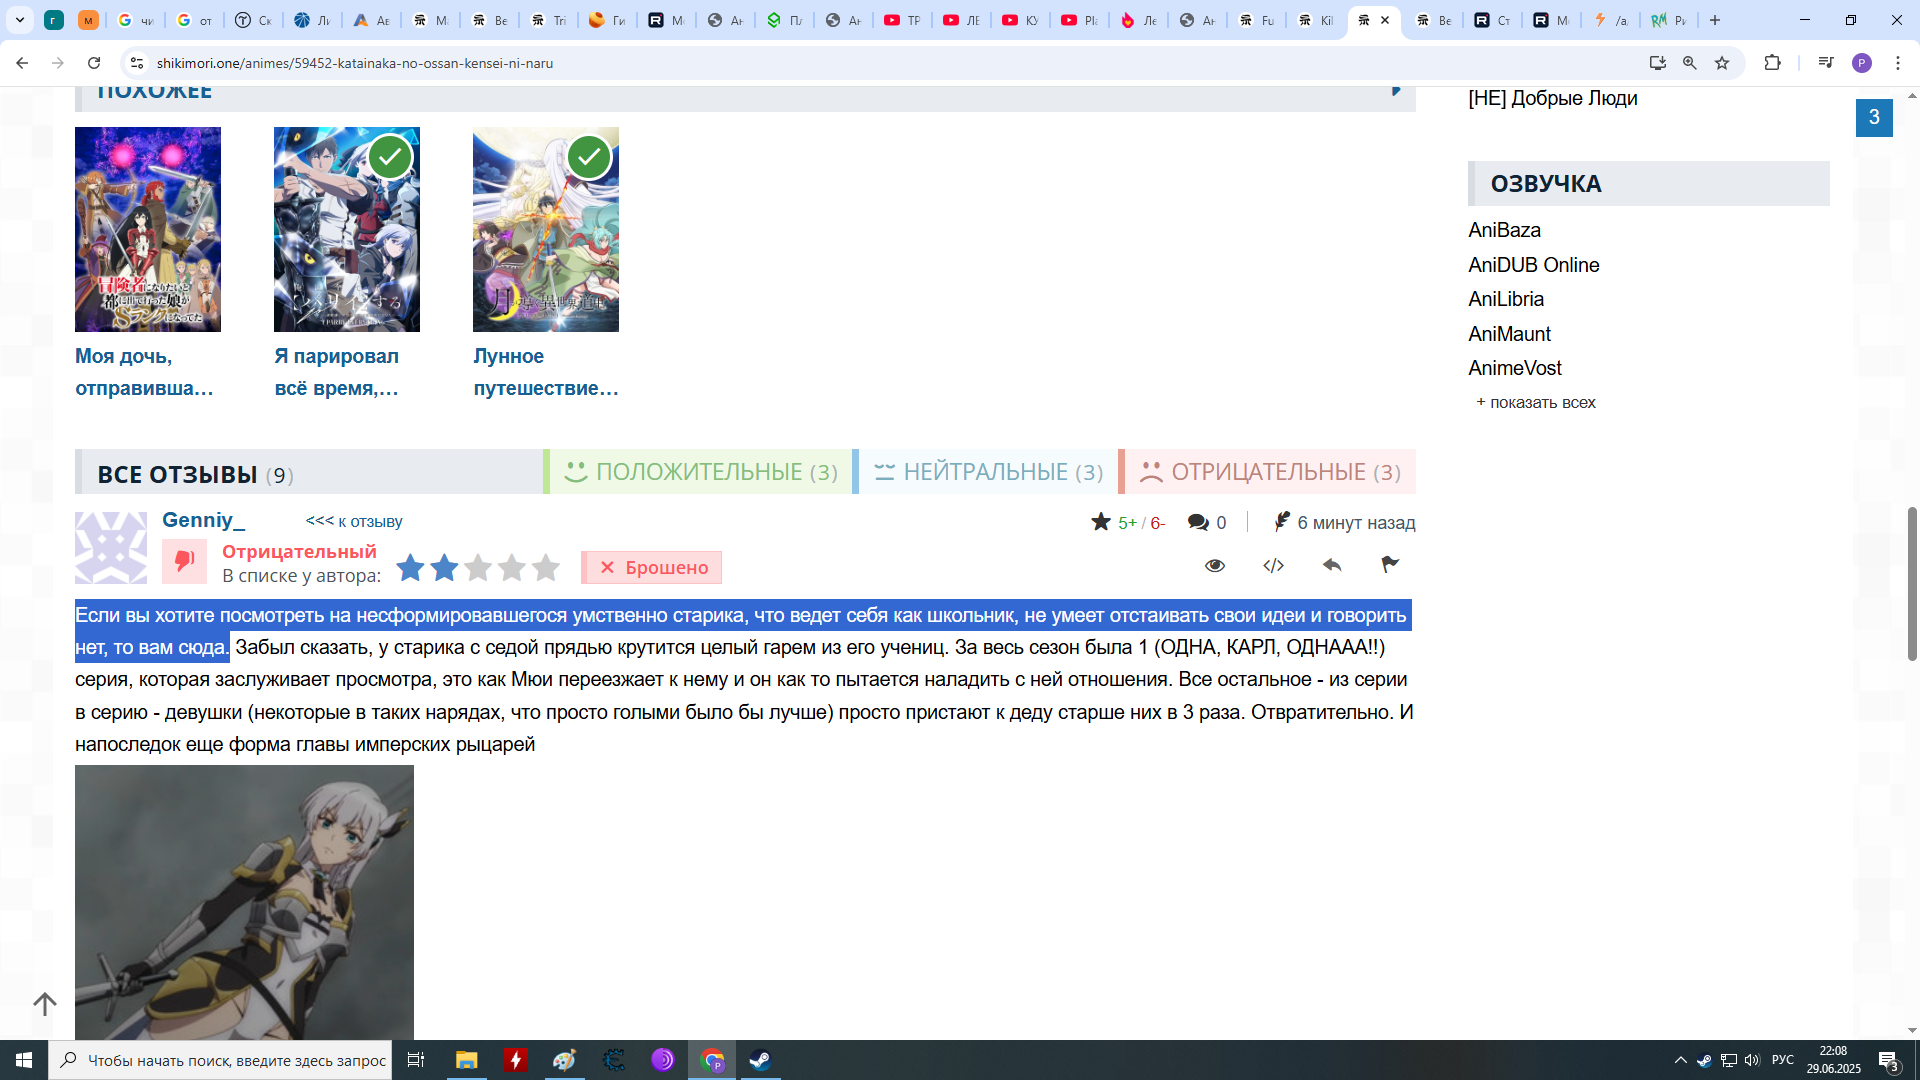The height and width of the screenshot is (1080, 1920).
Task: Open the Chrome tab search dropdown
Action: 20,20
